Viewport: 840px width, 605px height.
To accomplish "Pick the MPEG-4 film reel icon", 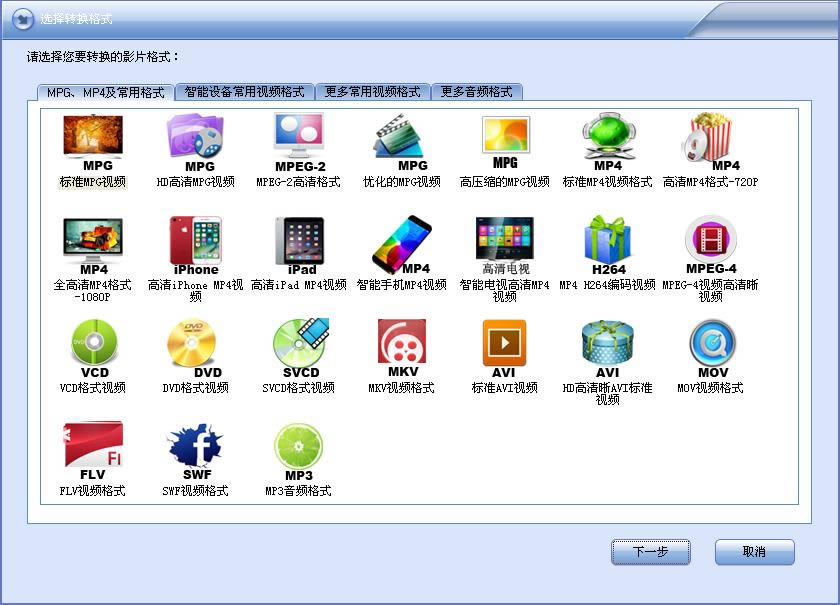I will click(711, 246).
